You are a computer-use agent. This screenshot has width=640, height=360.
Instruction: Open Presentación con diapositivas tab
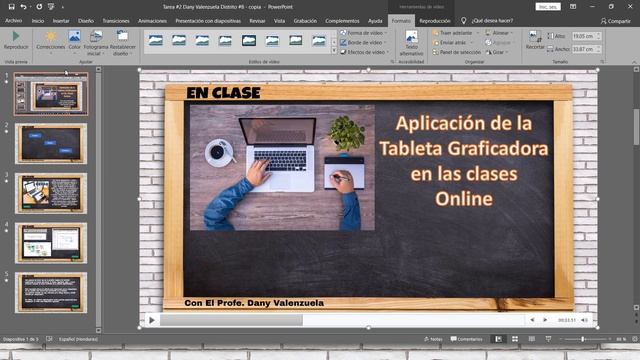click(x=208, y=21)
